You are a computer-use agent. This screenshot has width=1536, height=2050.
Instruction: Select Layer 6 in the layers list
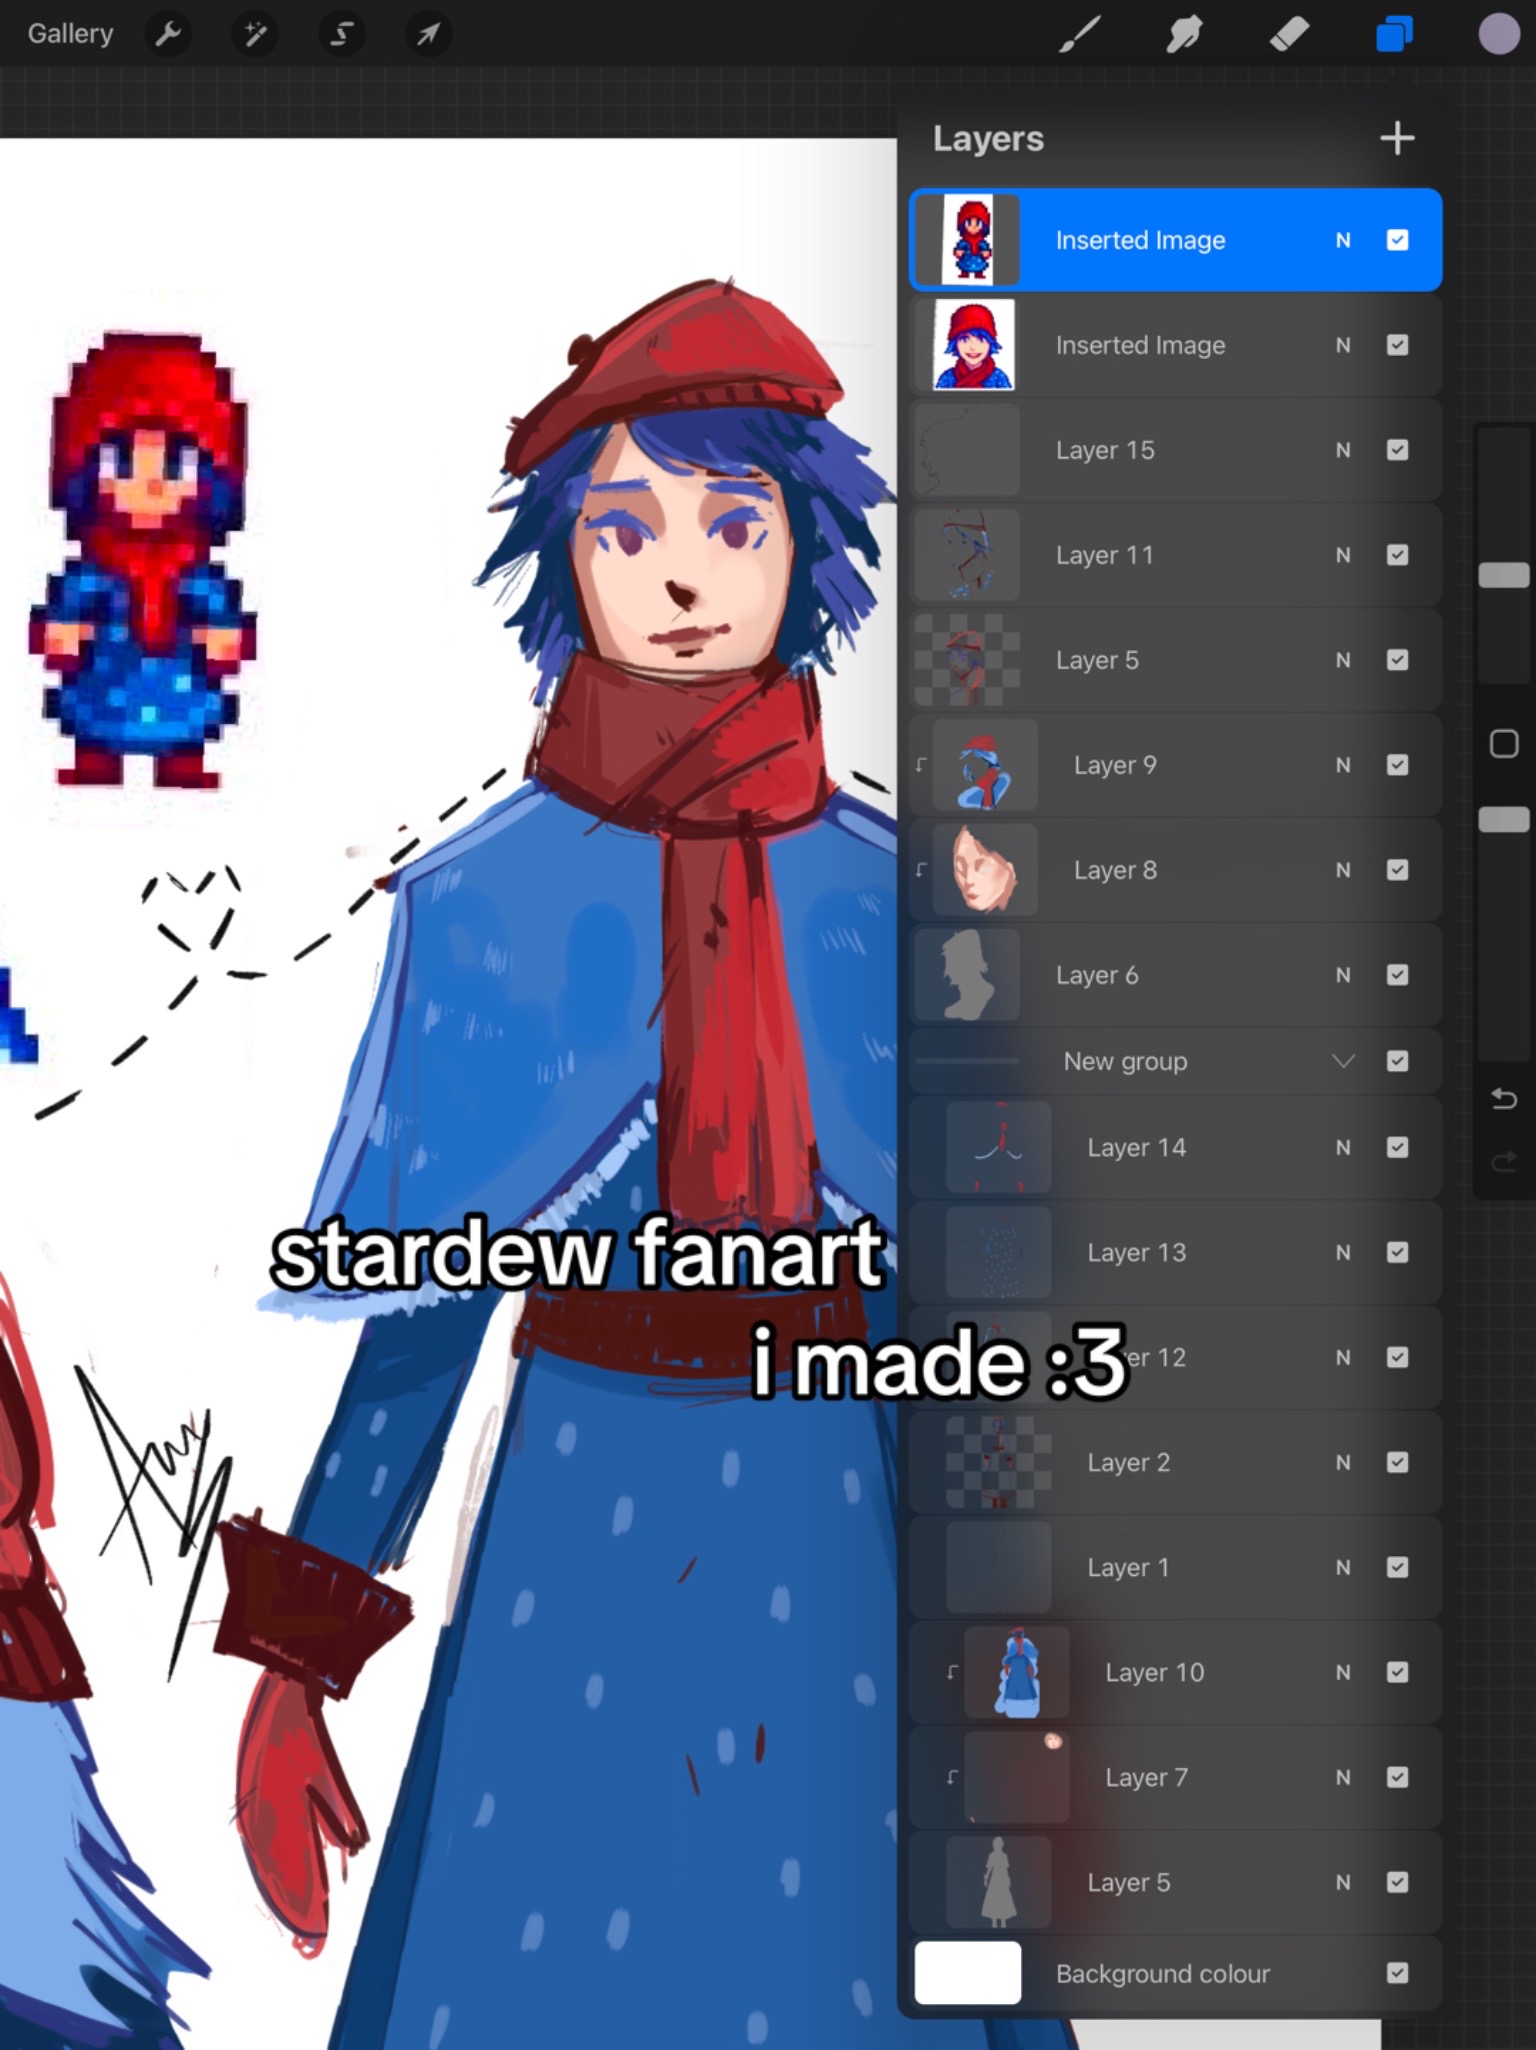tap(1175, 975)
